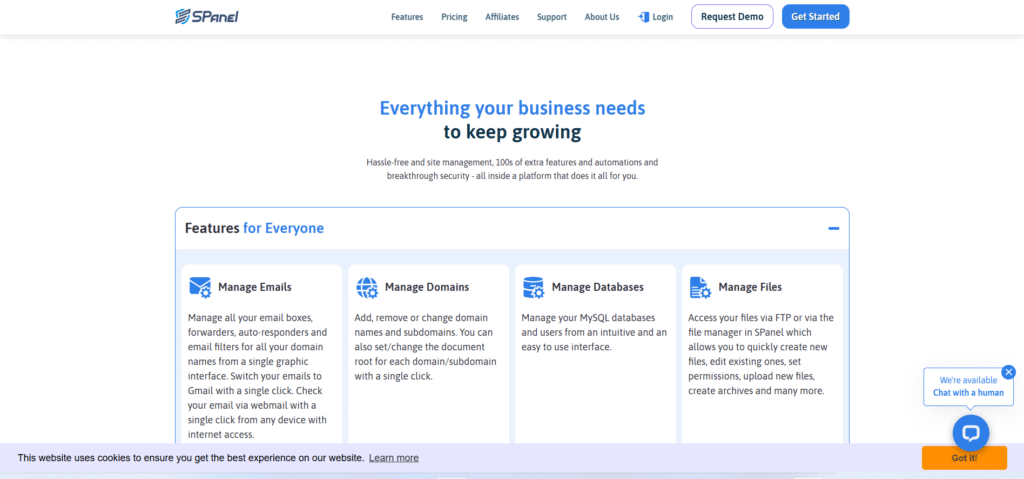The width and height of the screenshot is (1024, 479).
Task: Close the chat availability popup
Action: pyautogui.click(x=1008, y=372)
